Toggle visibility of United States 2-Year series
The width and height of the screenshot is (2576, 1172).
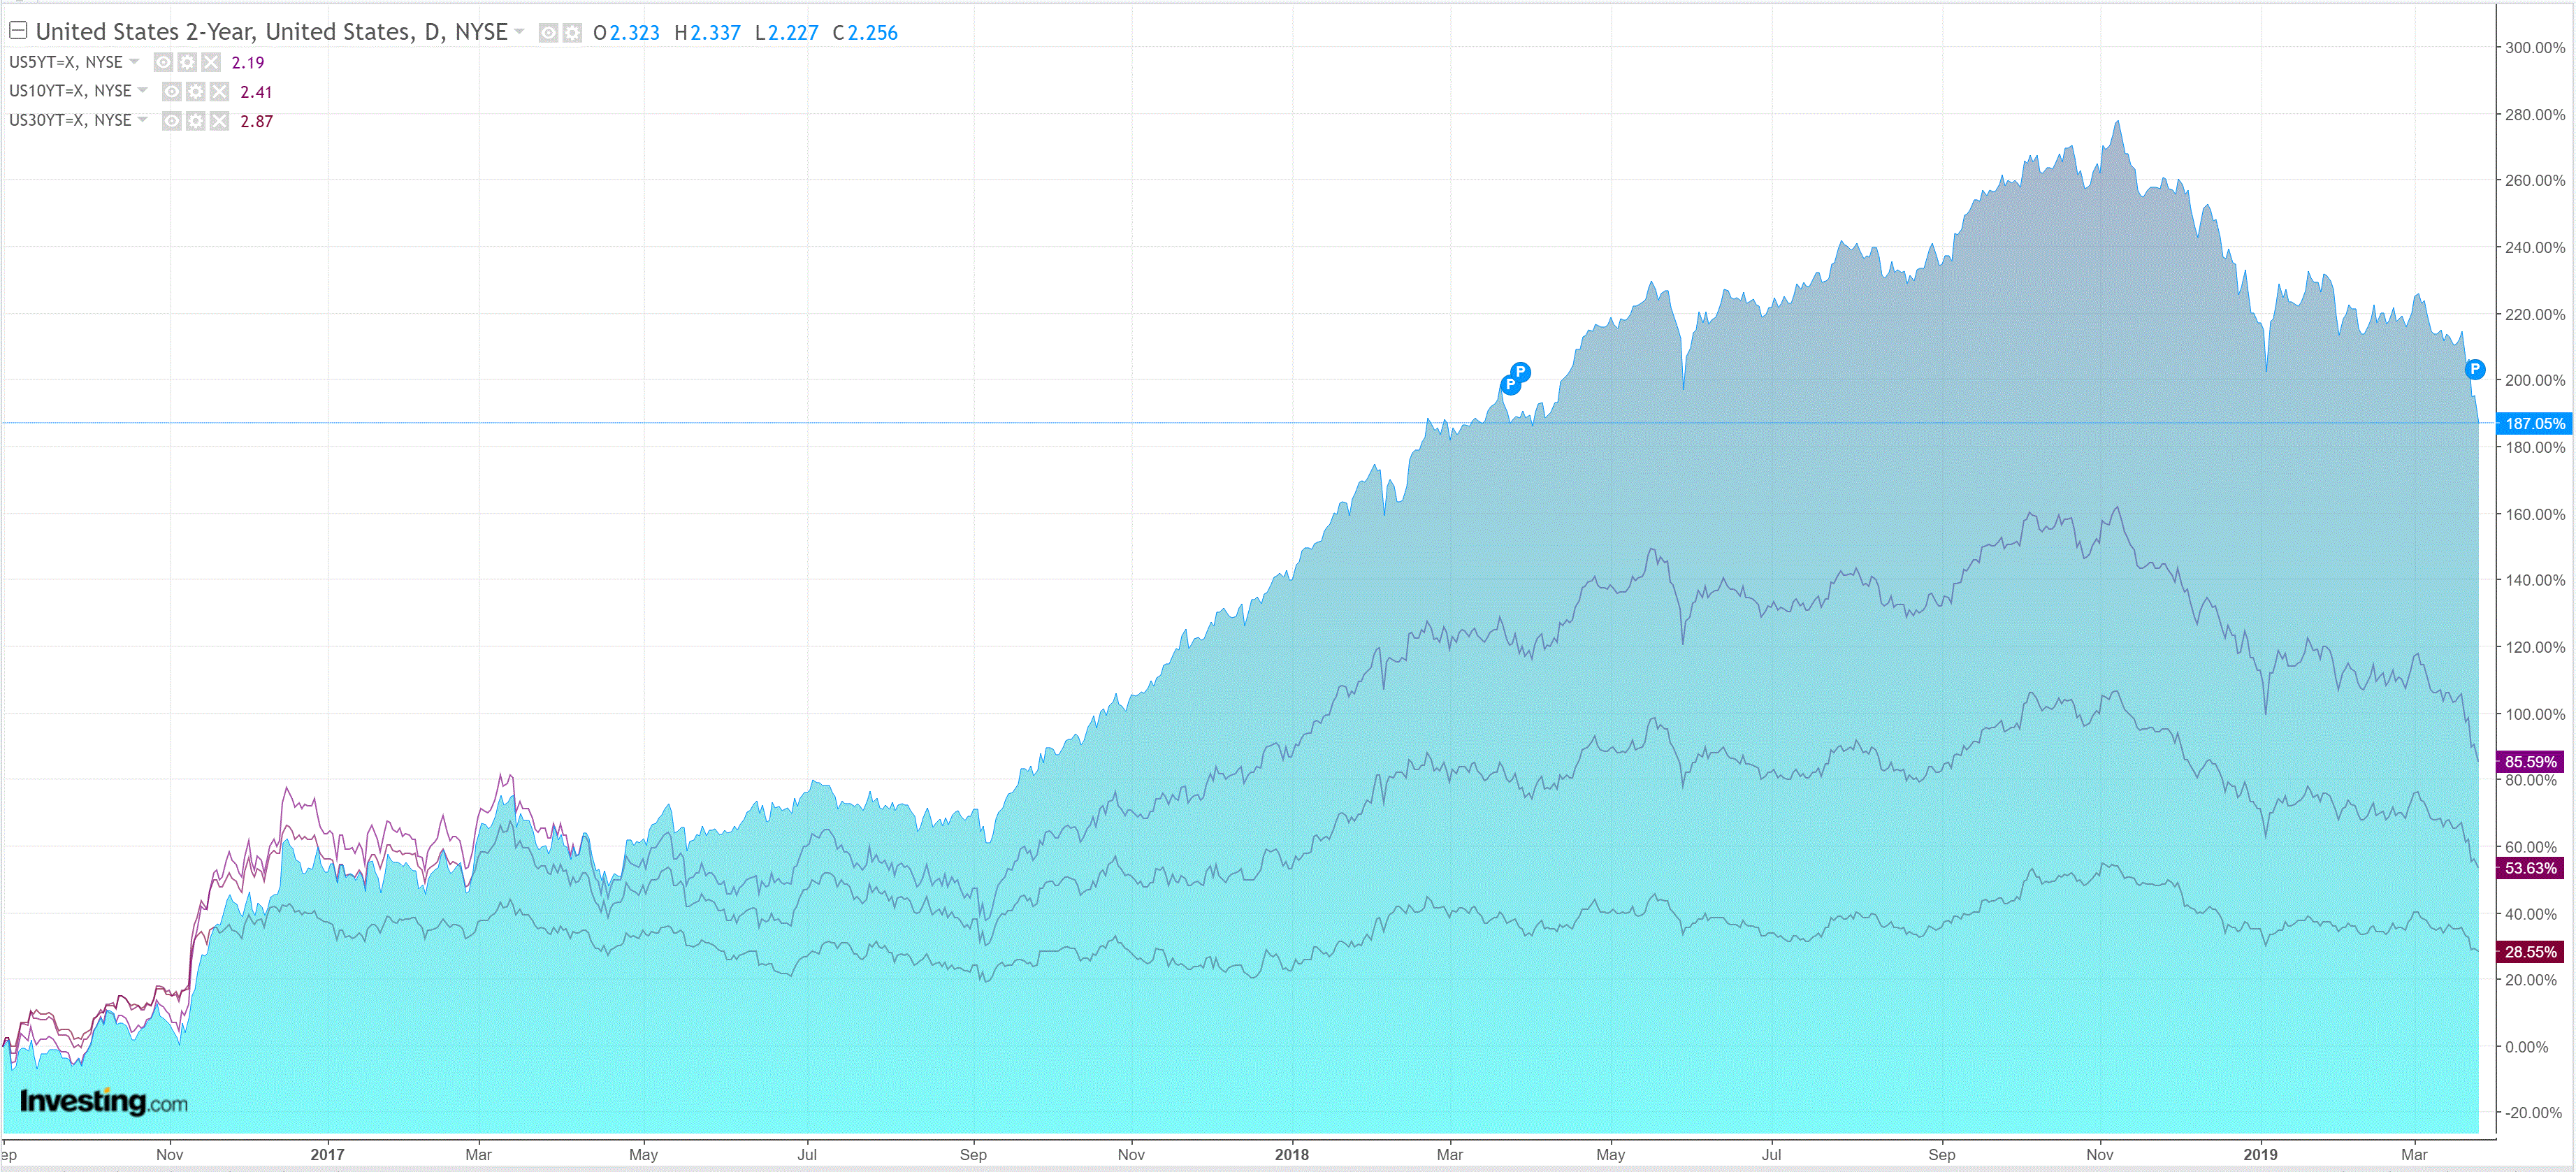click(x=548, y=33)
